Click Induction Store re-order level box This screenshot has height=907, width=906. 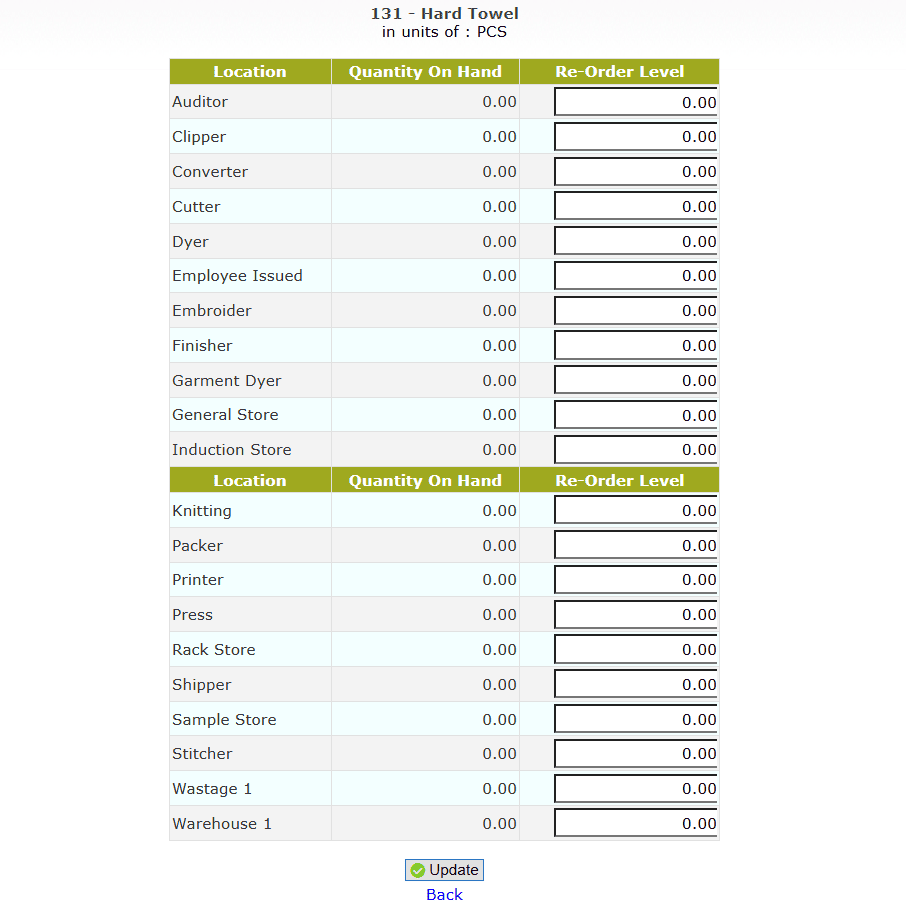pyautogui.click(x=636, y=450)
